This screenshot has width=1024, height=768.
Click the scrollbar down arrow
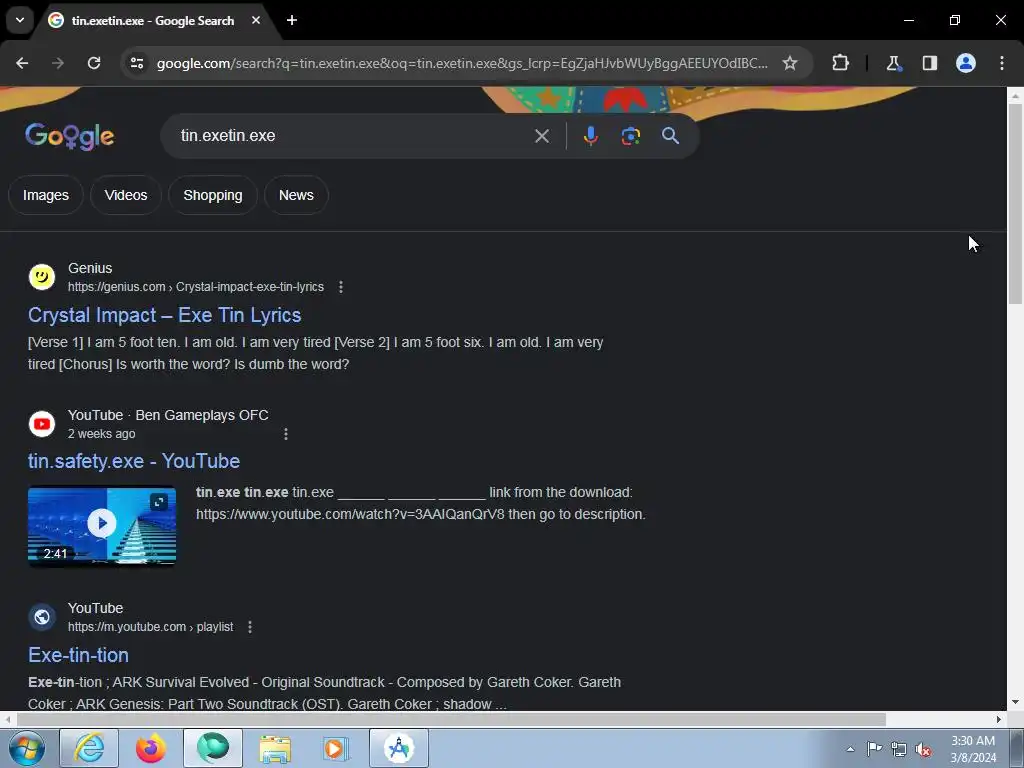tap(1015, 703)
